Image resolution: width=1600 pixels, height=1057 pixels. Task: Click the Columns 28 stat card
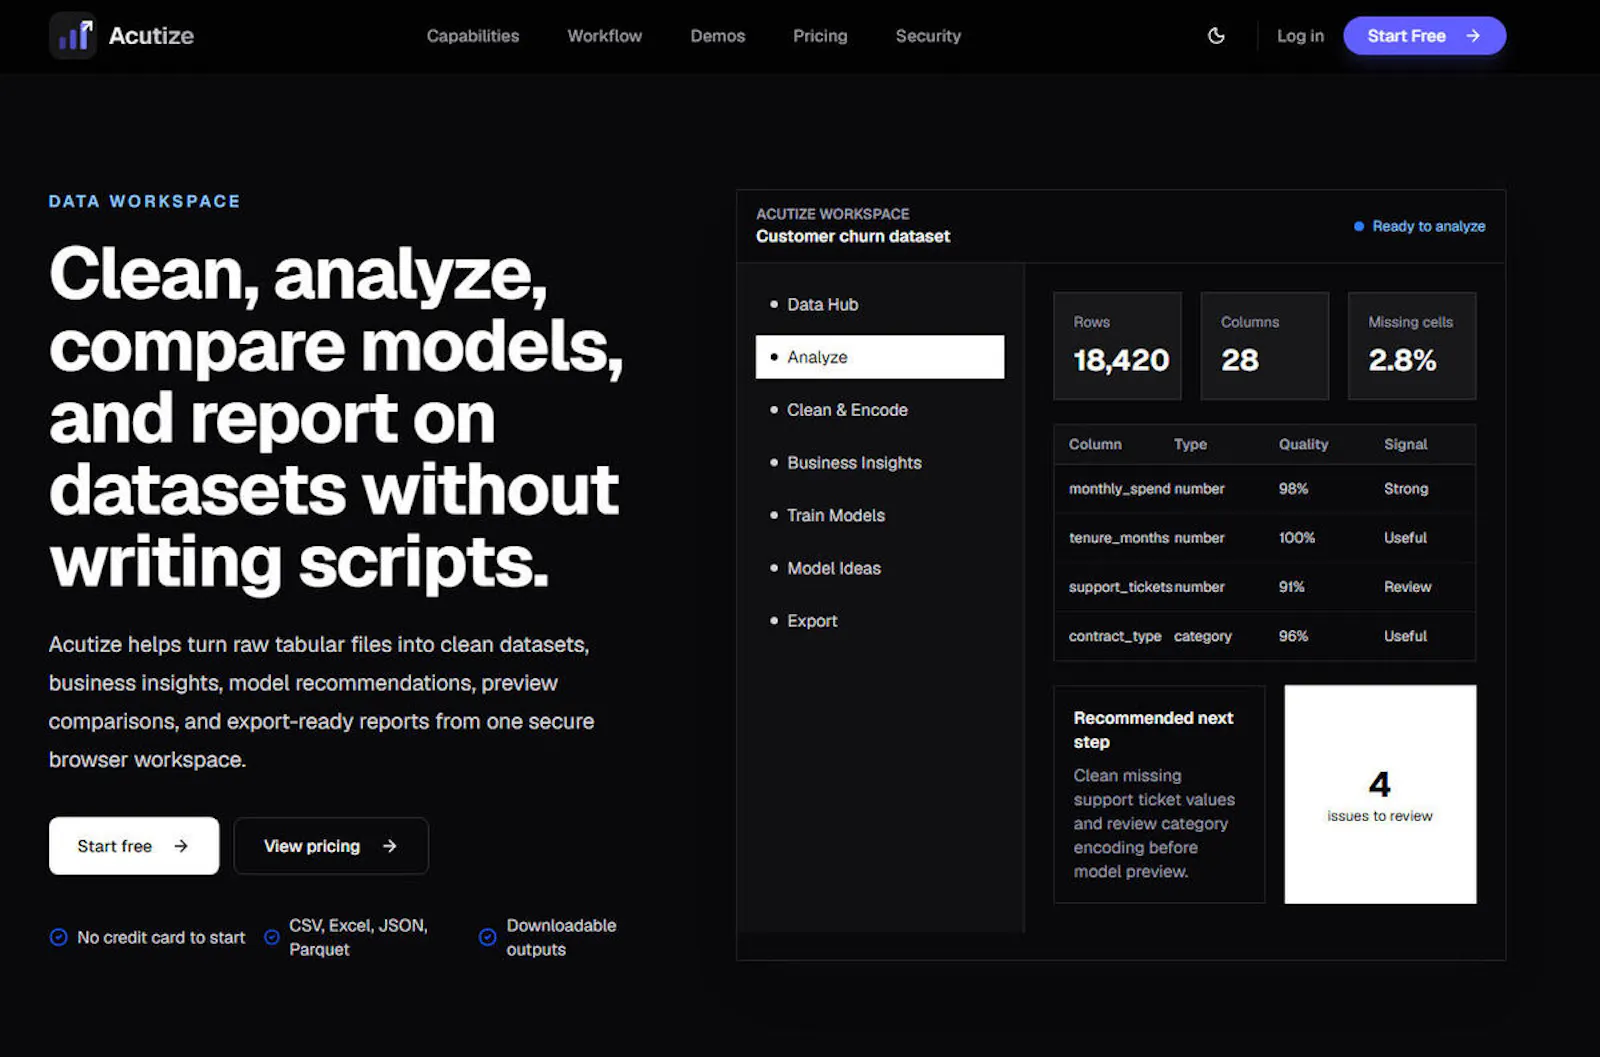1264,346
